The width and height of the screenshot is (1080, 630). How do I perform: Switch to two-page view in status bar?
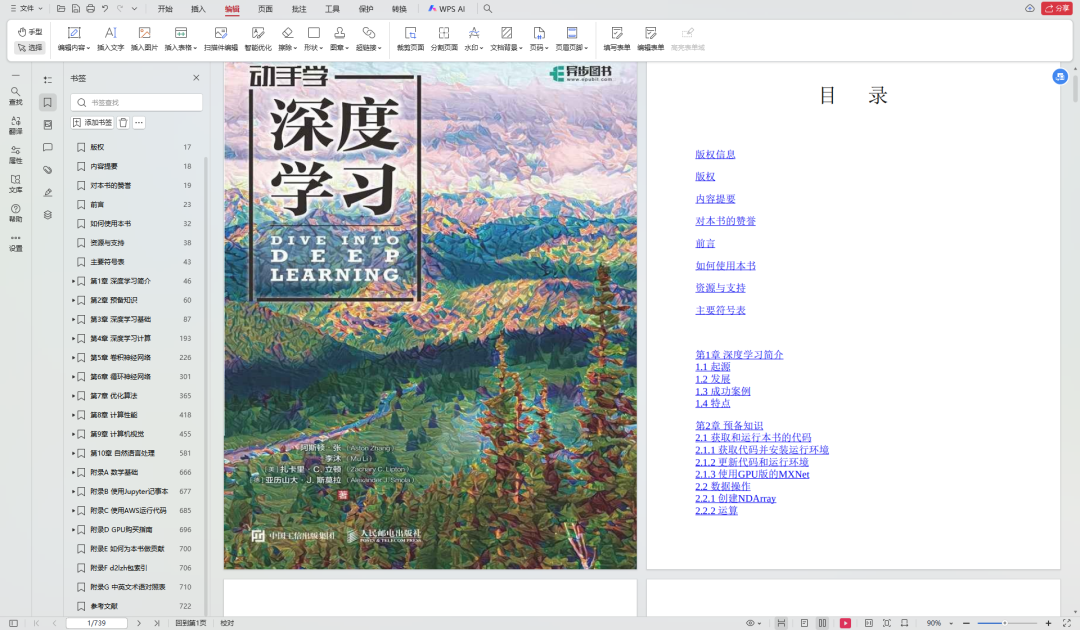pos(822,623)
